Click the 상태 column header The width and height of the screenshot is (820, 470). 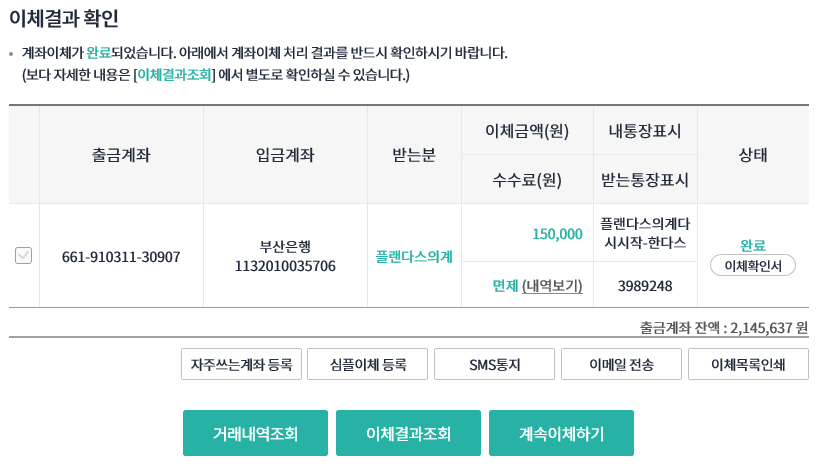pyautogui.click(x=752, y=155)
